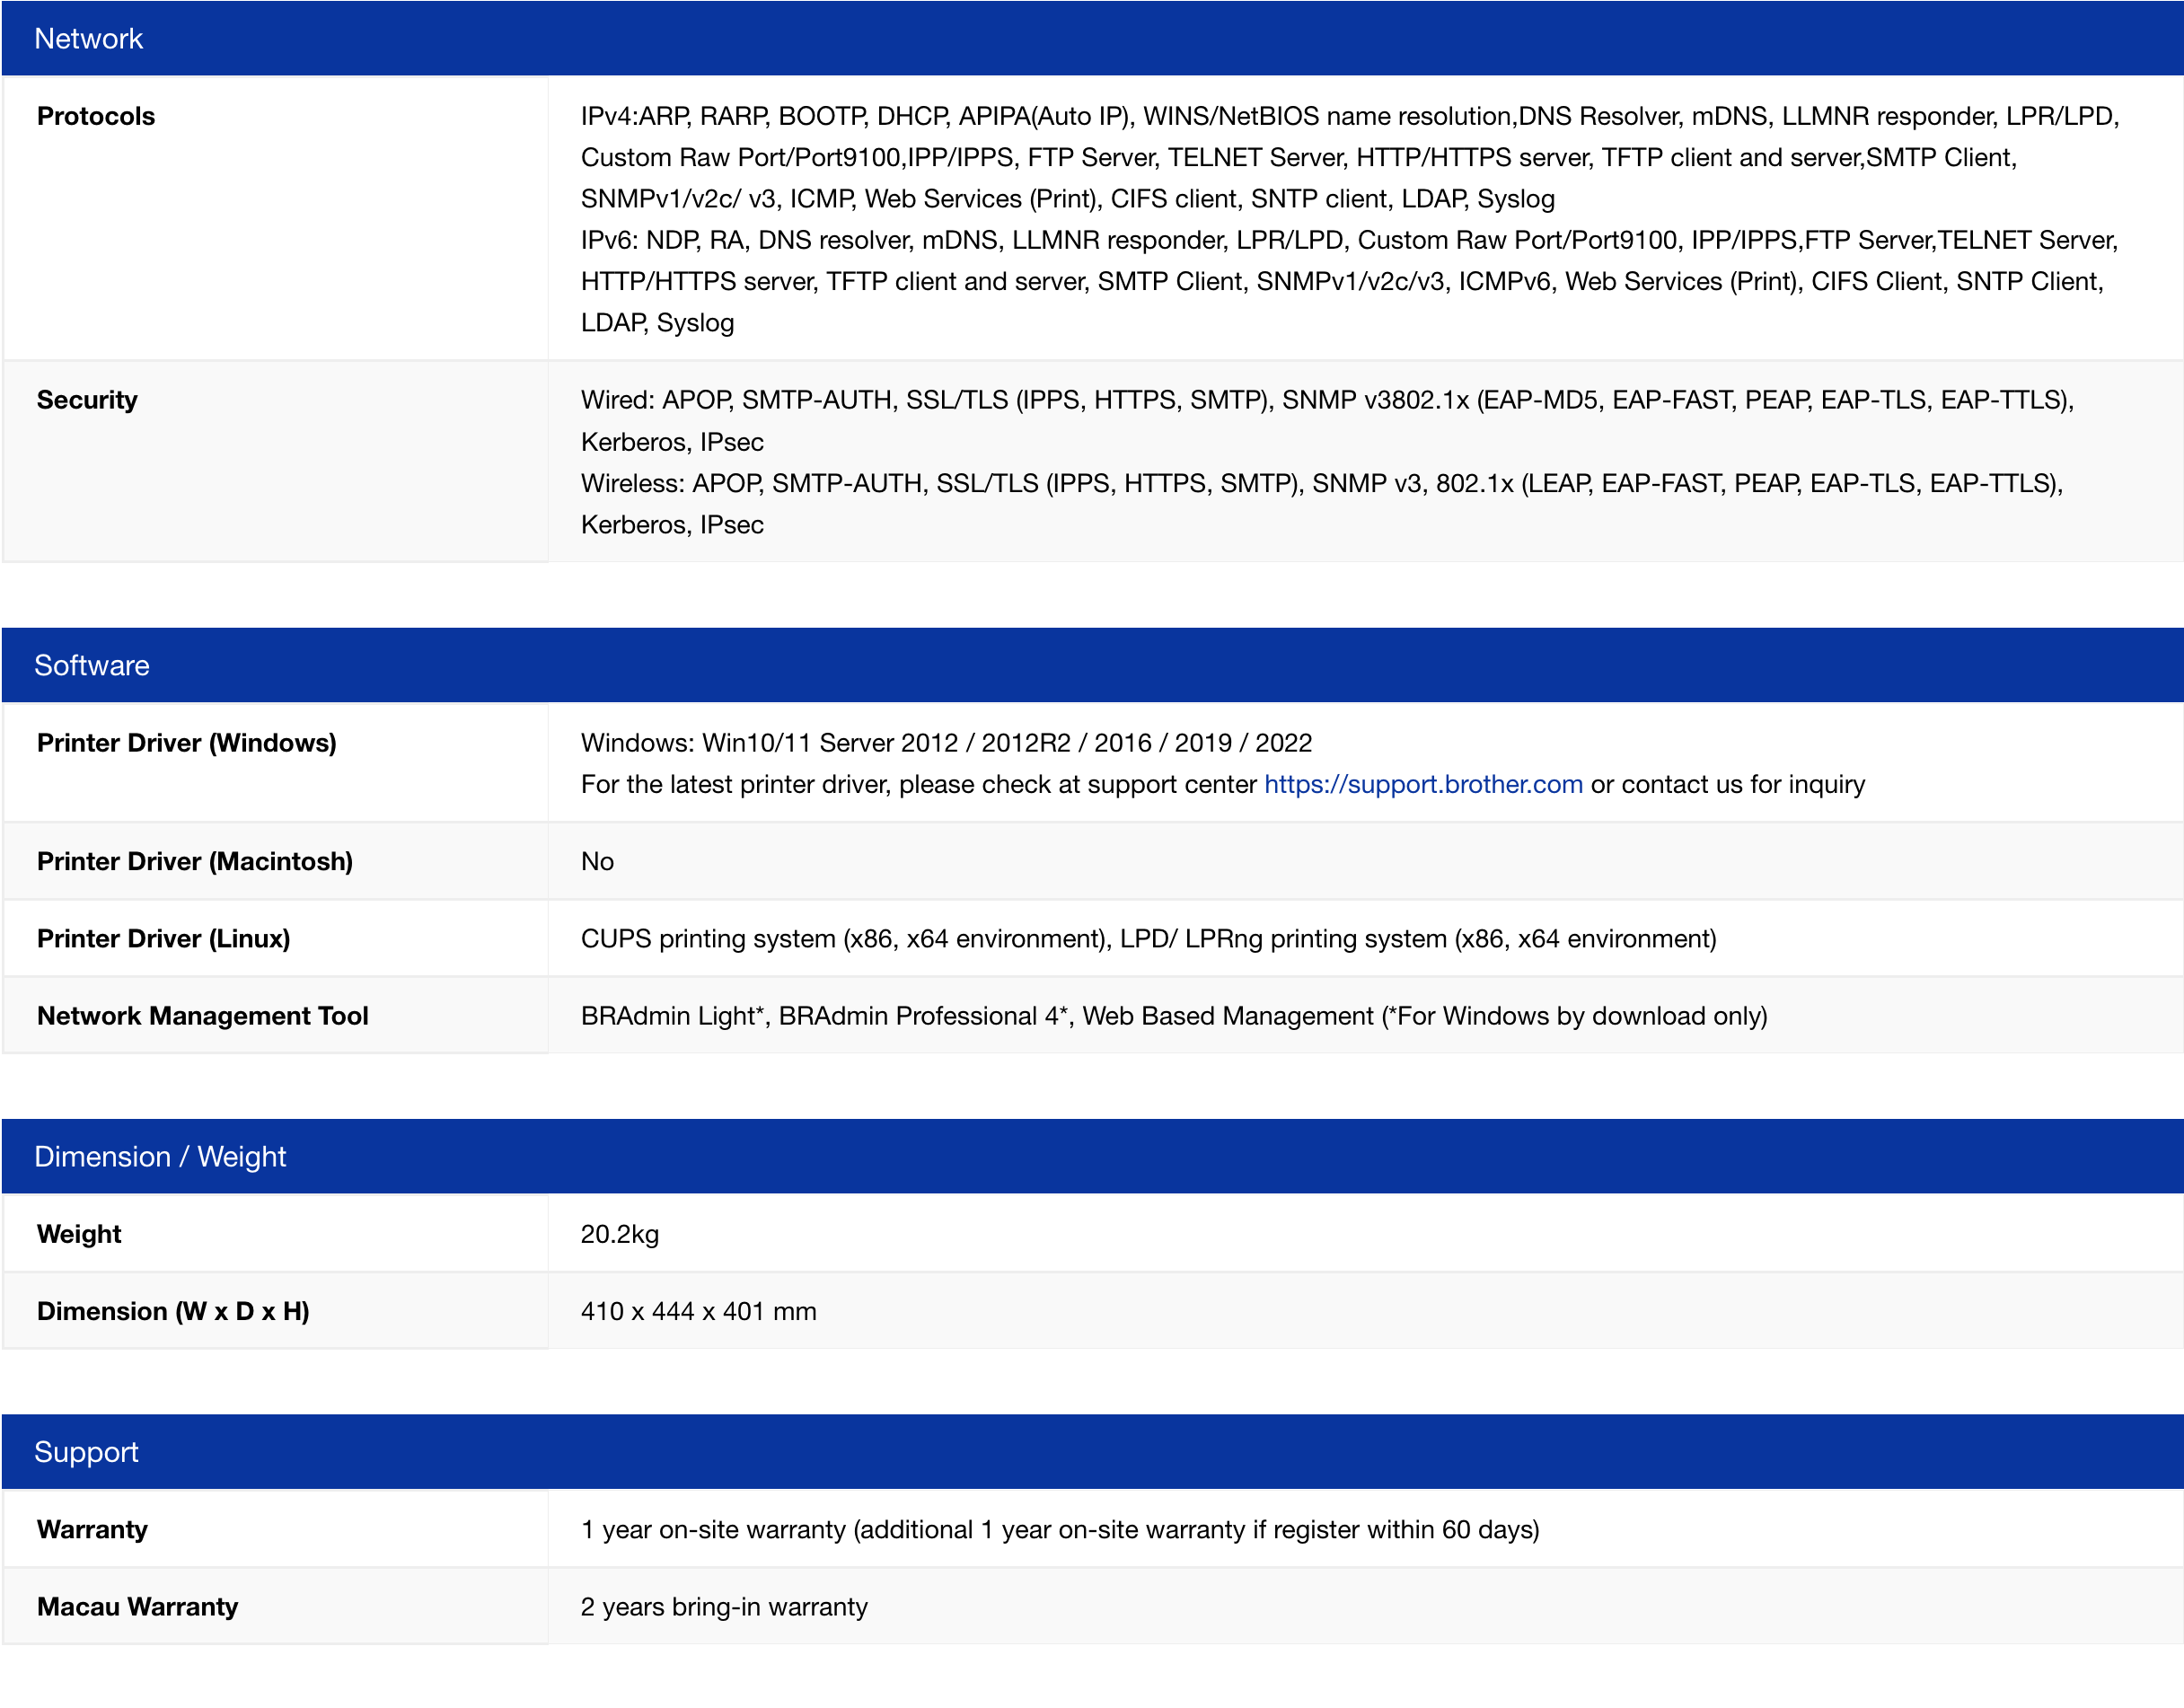
Task: Click the Dimension (W x D x H) label
Action: [173, 1311]
